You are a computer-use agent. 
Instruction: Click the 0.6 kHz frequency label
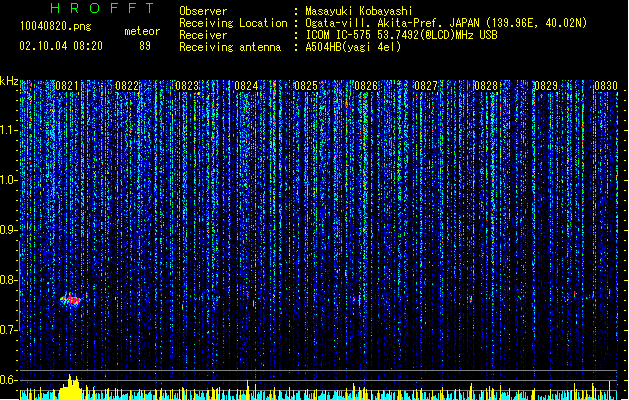(9, 380)
